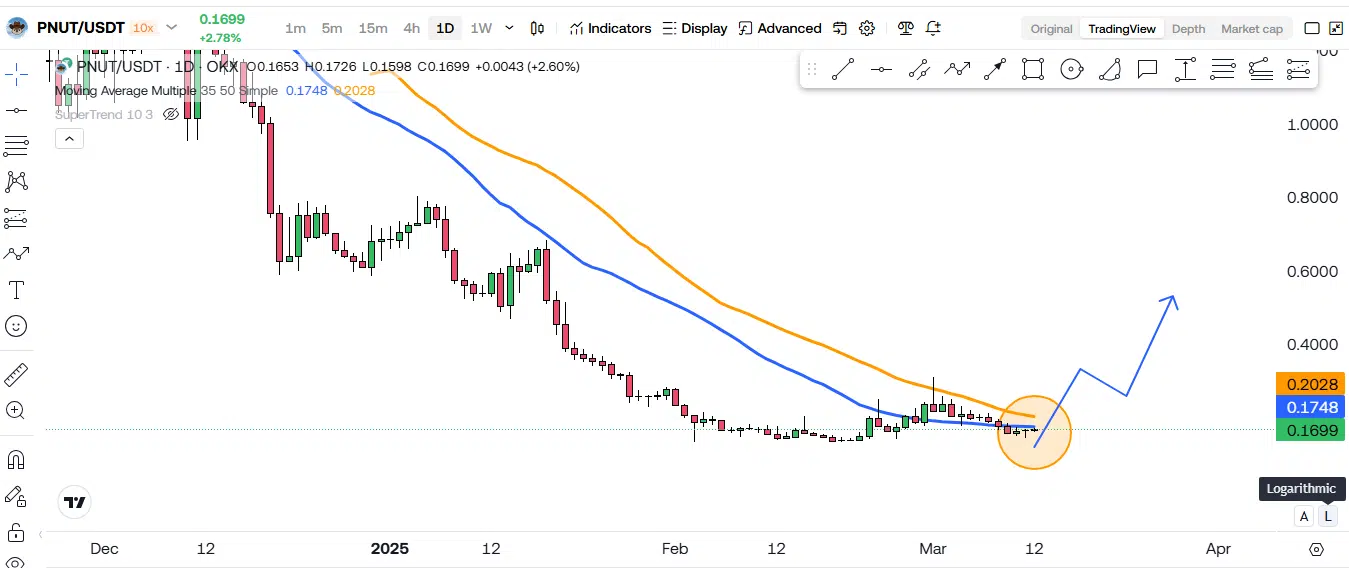
Task: Open the ruler measure tool
Action: pos(16,375)
